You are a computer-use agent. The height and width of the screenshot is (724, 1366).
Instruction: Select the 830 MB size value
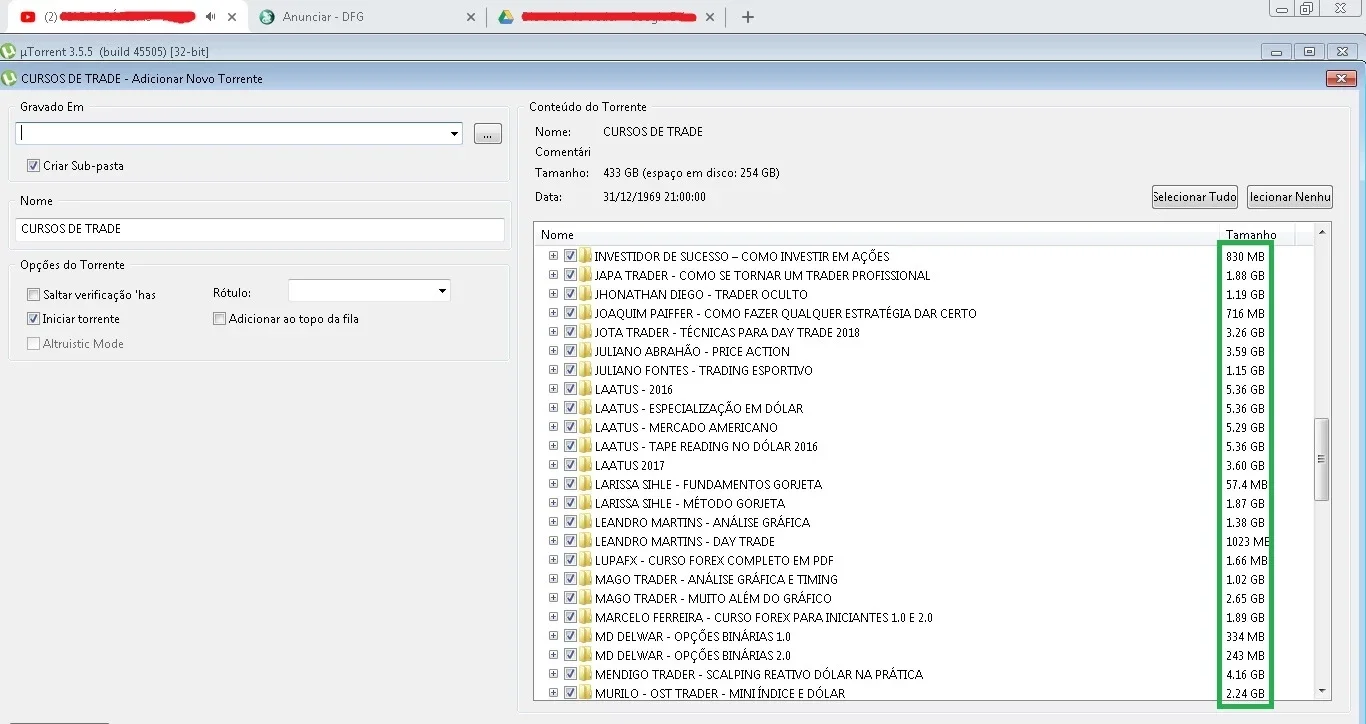point(1245,257)
